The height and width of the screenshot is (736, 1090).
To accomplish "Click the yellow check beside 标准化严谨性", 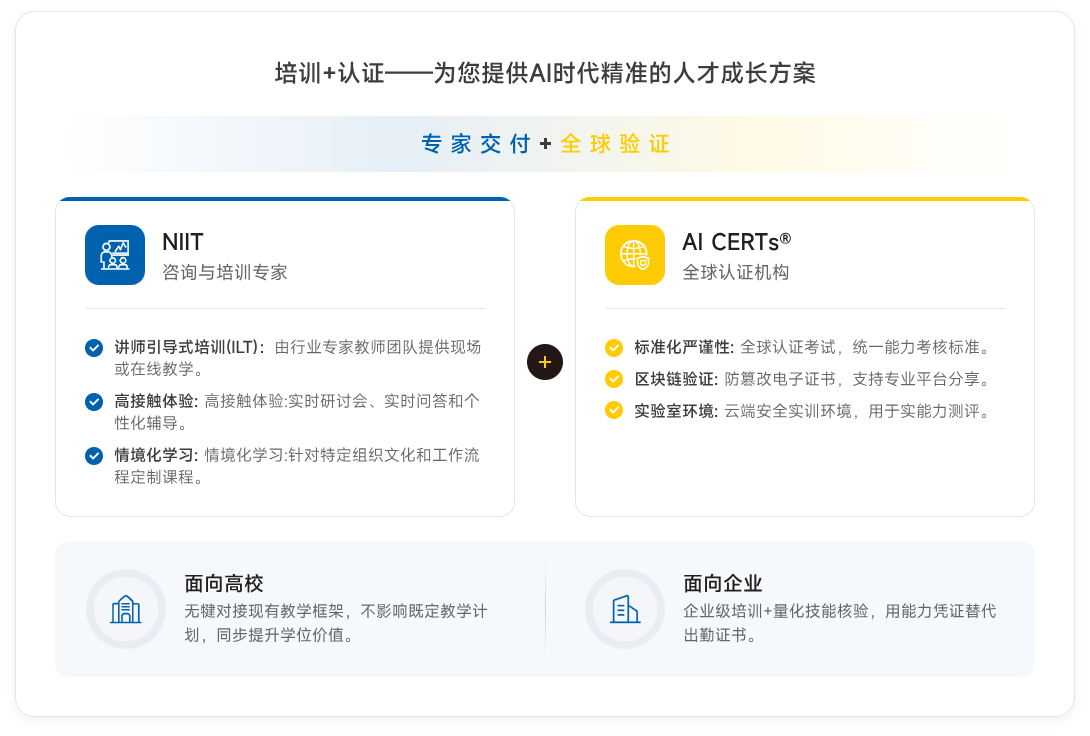I will 614,347.
